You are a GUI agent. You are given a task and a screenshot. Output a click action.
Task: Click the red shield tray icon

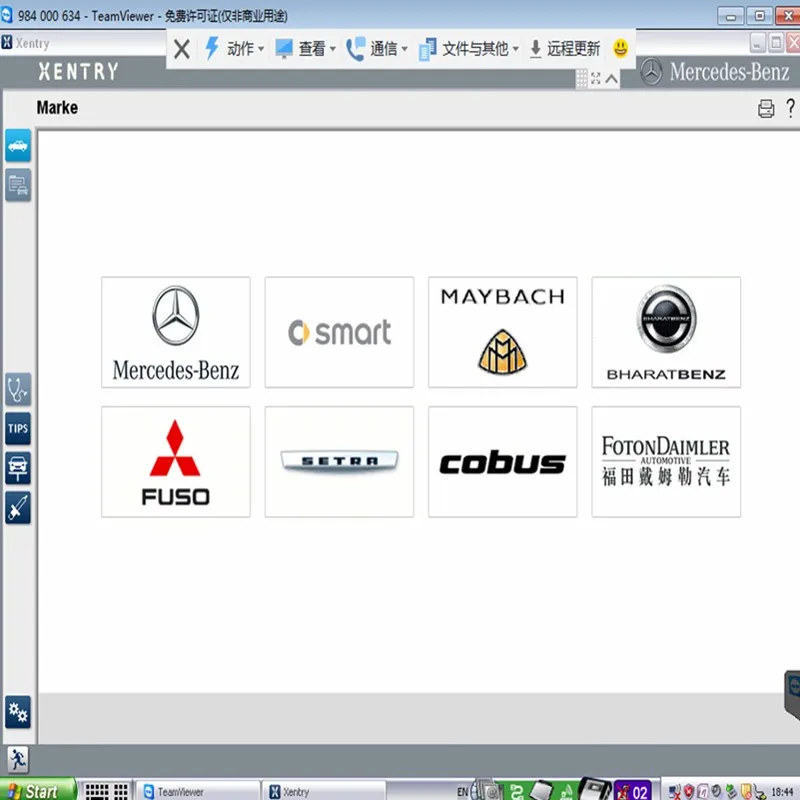pyautogui.click(x=689, y=791)
